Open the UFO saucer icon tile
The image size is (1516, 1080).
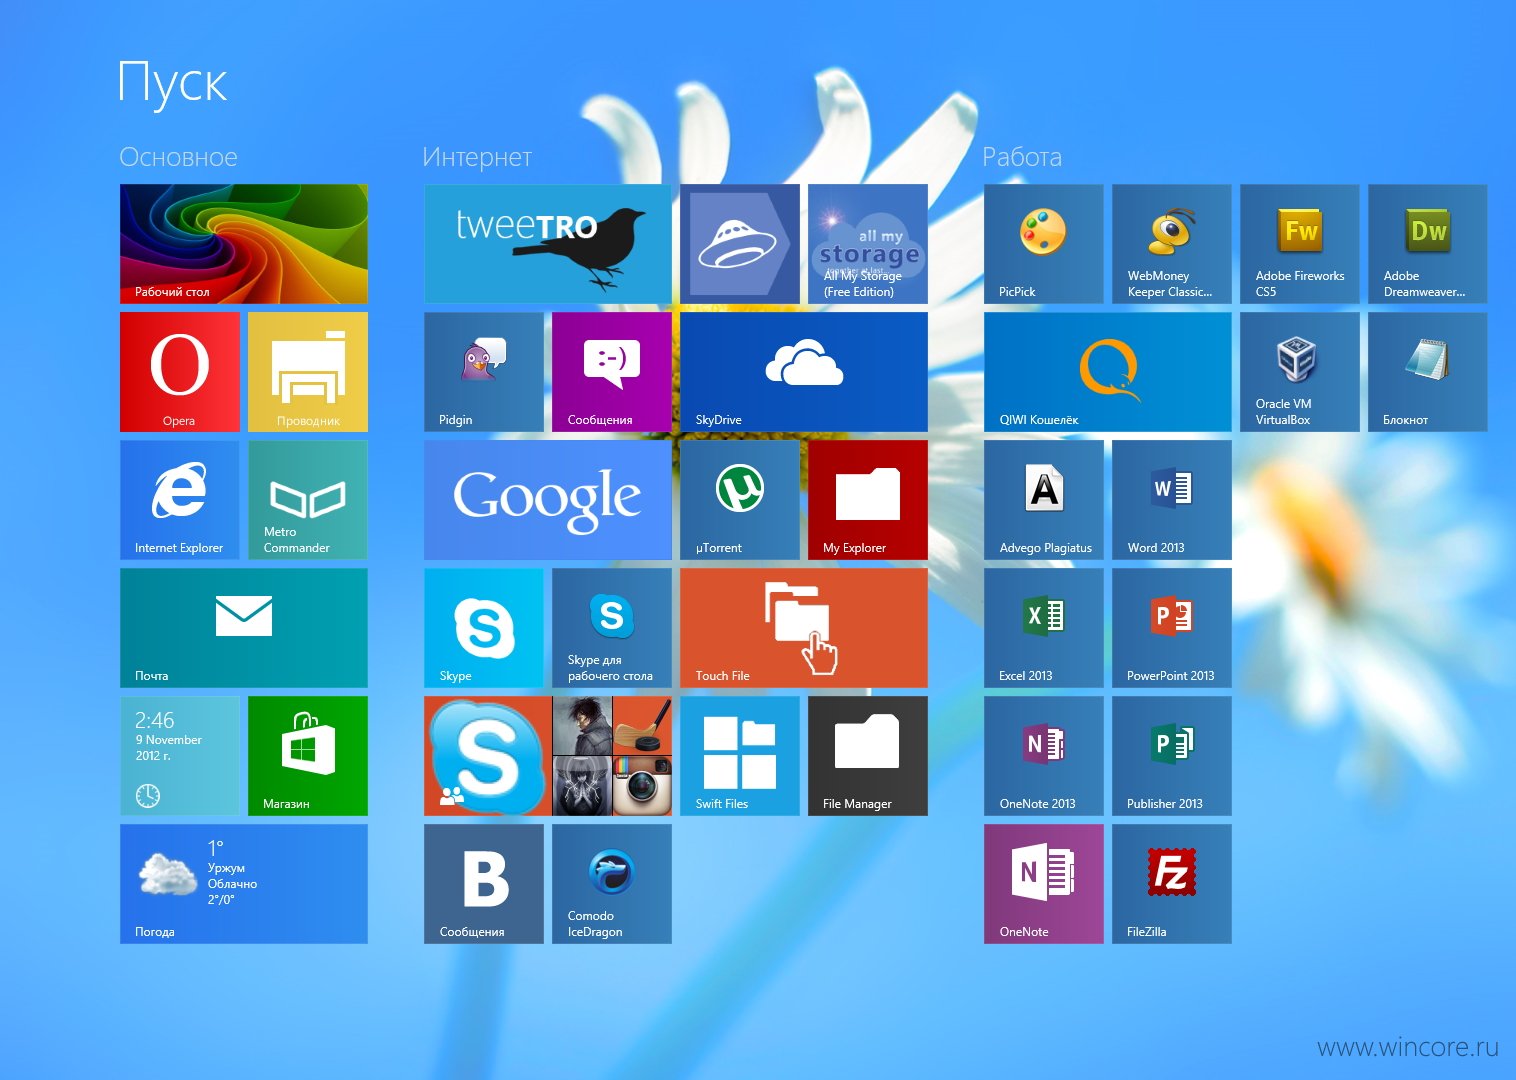[740, 244]
